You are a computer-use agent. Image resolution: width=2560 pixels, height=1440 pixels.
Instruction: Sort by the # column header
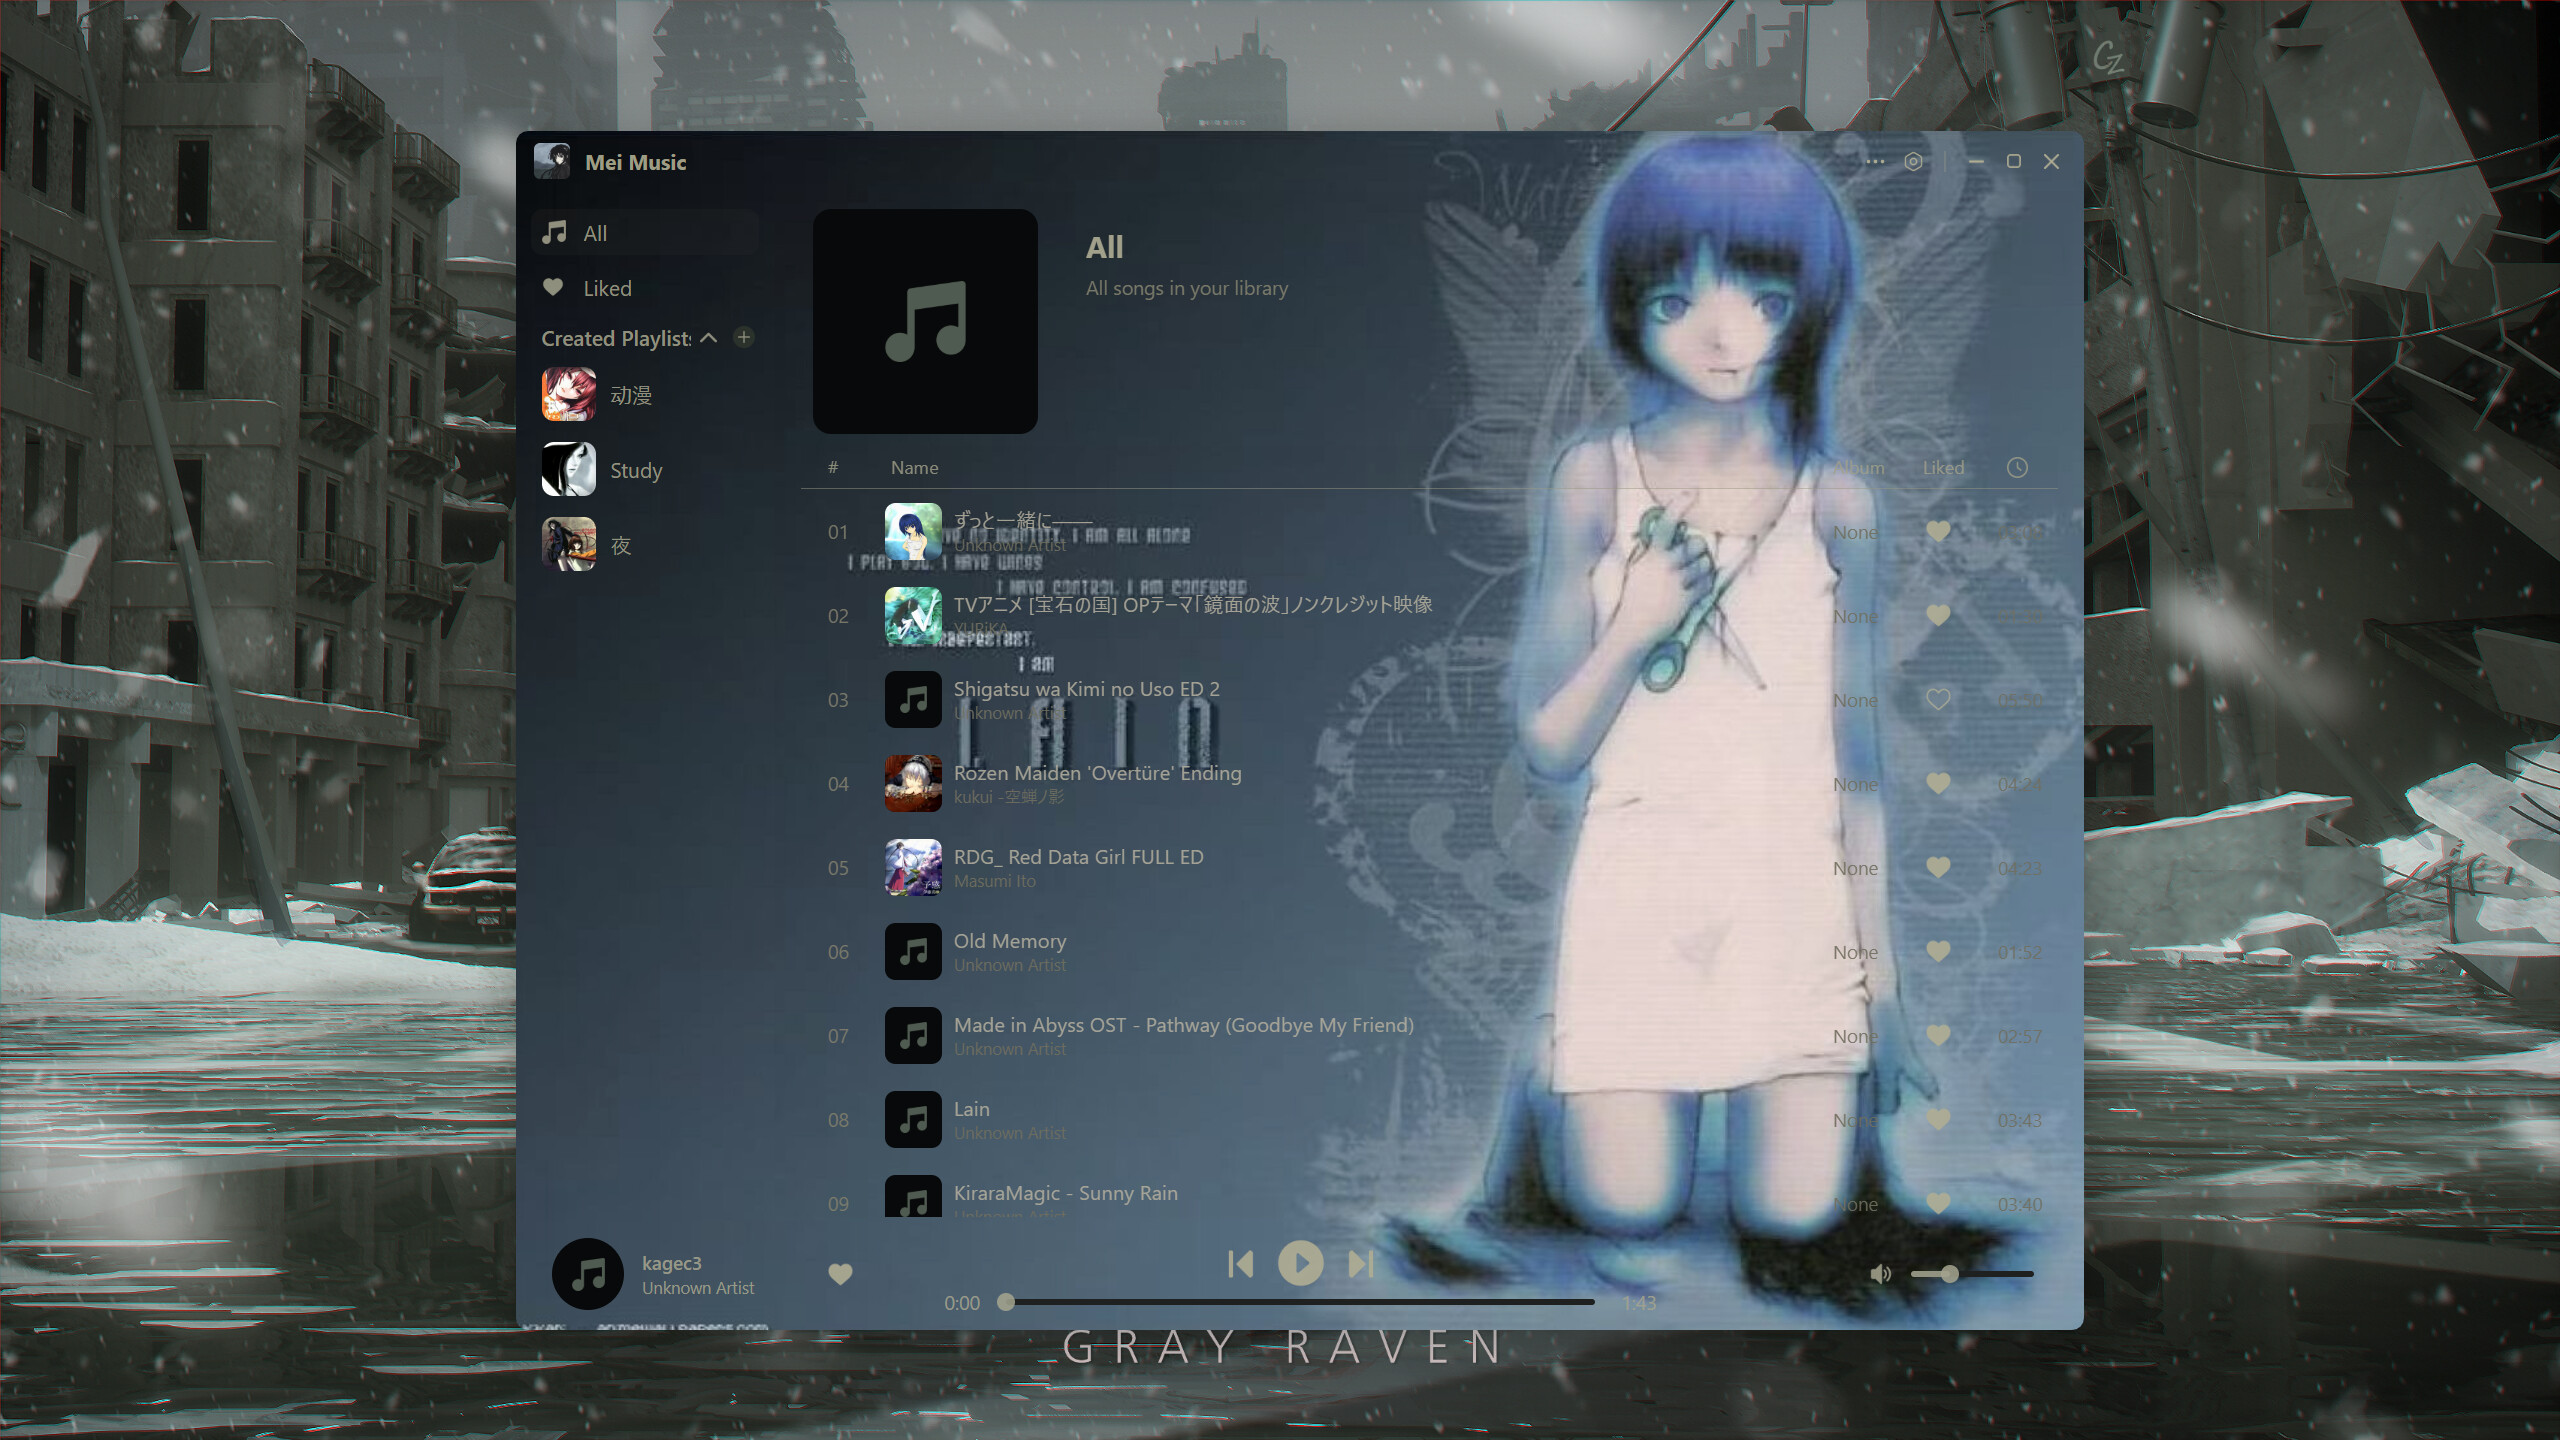(x=833, y=467)
